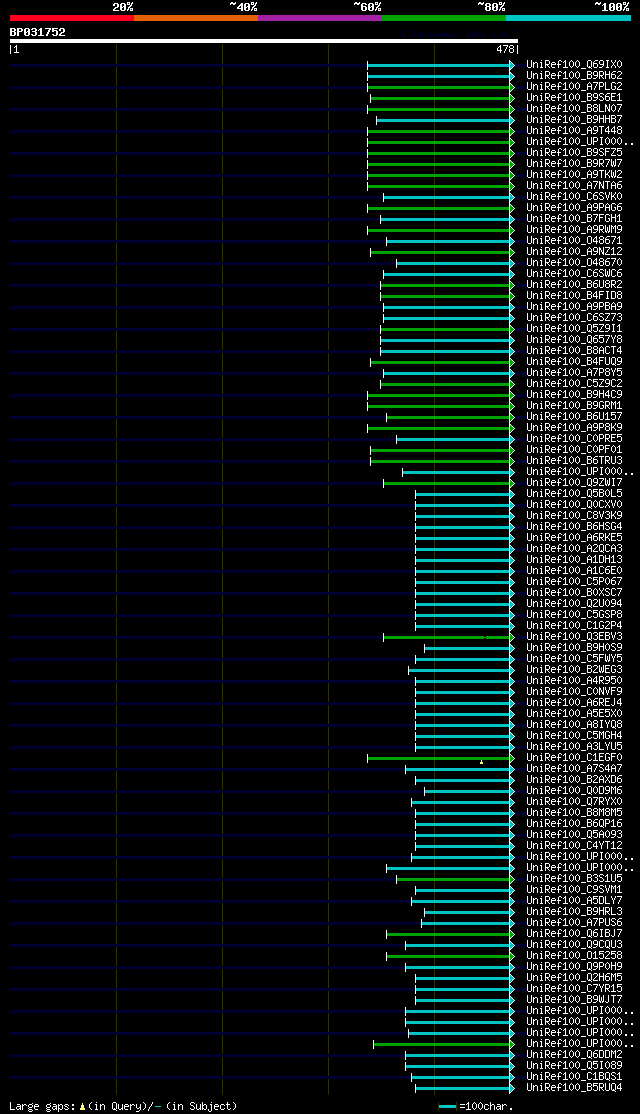Select the UniRef100_O48671 label
Screen dimensions: 640x1114
point(575,241)
